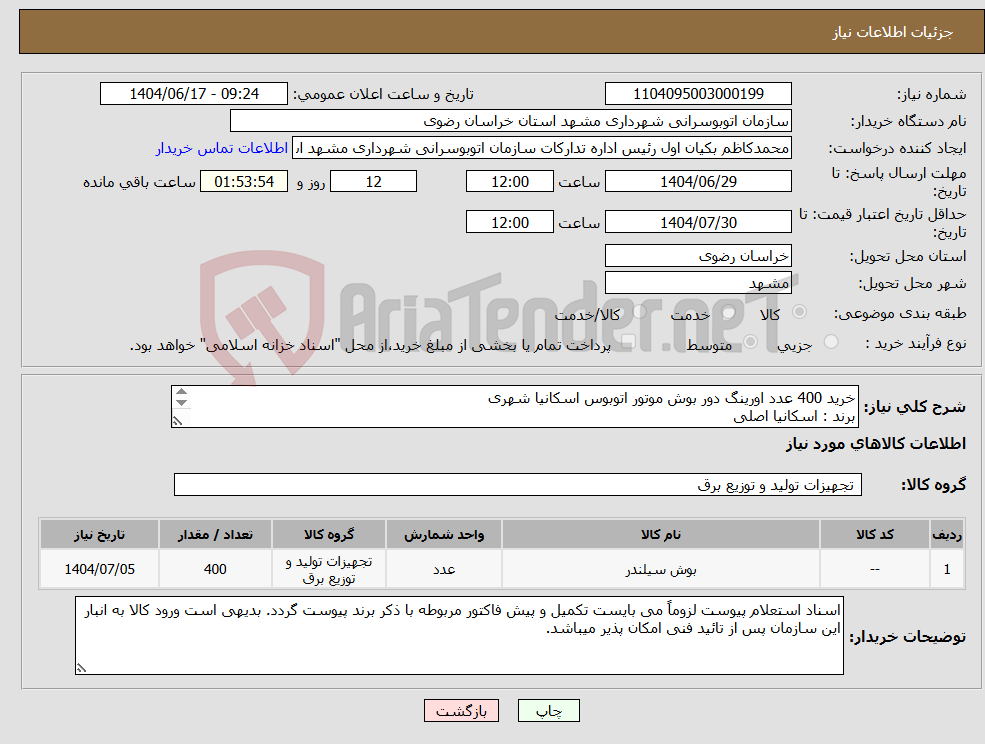Click the announcement date field 1404/06/17
The height and width of the screenshot is (744, 985).
(193, 93)
